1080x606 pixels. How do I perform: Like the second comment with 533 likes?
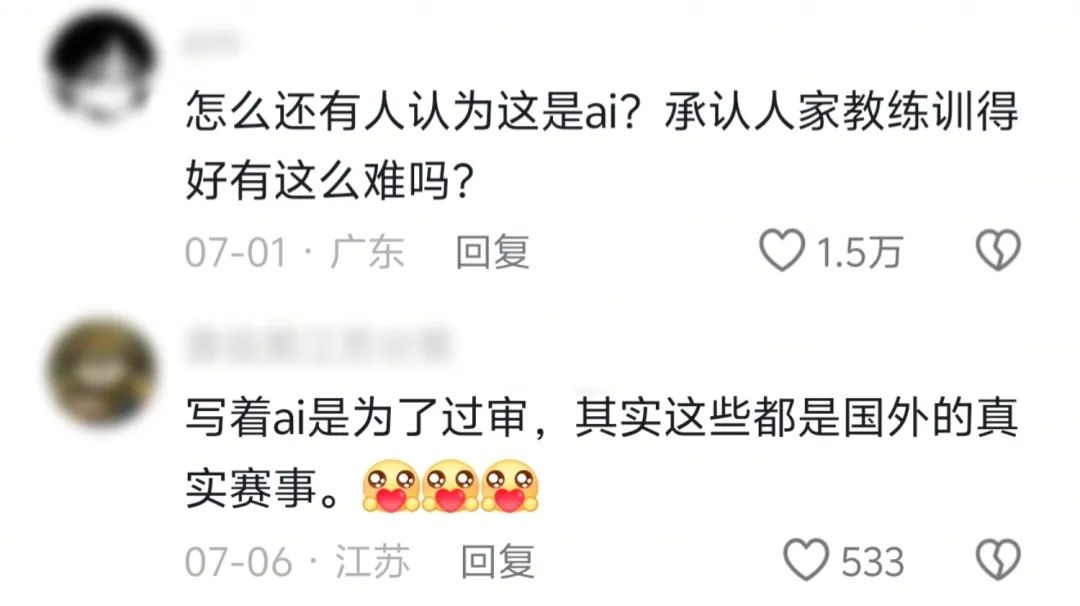point(806,560)
